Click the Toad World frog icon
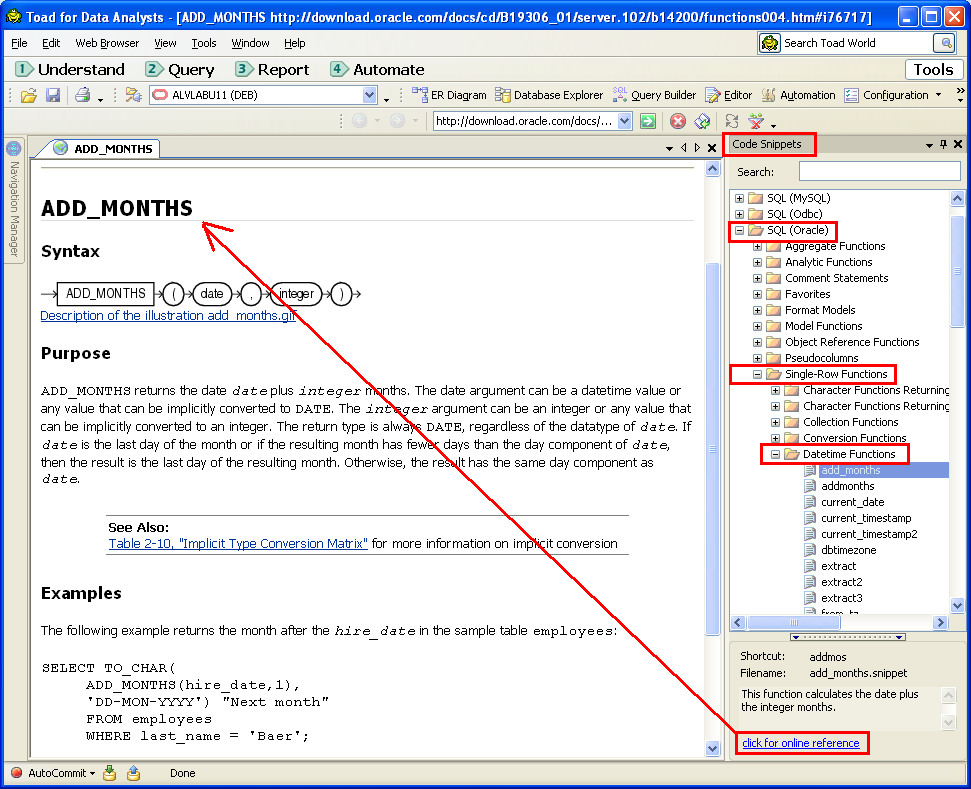The height and width of the screenshot is (789, 971). pos(770,43)
